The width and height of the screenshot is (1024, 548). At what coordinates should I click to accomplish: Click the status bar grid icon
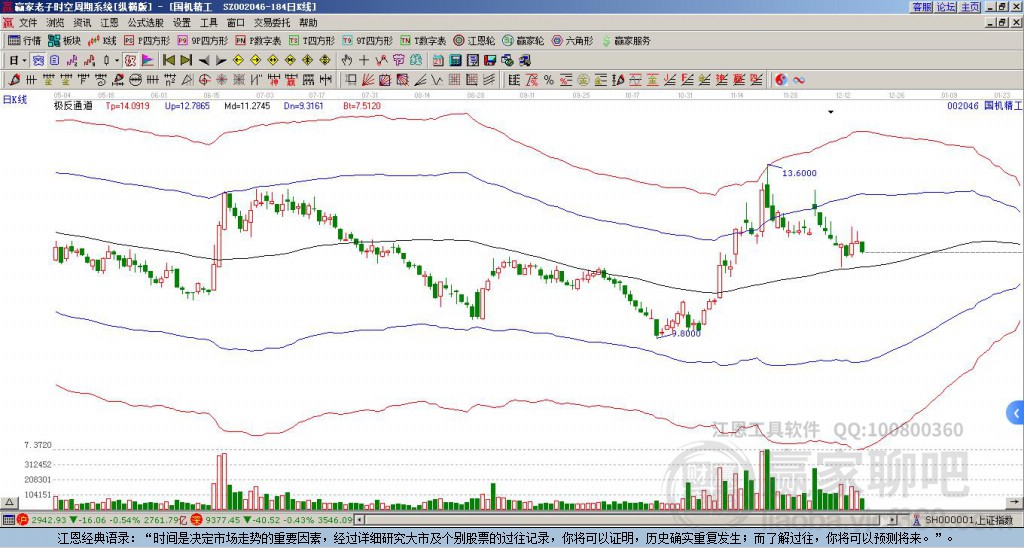coord(8,520)
